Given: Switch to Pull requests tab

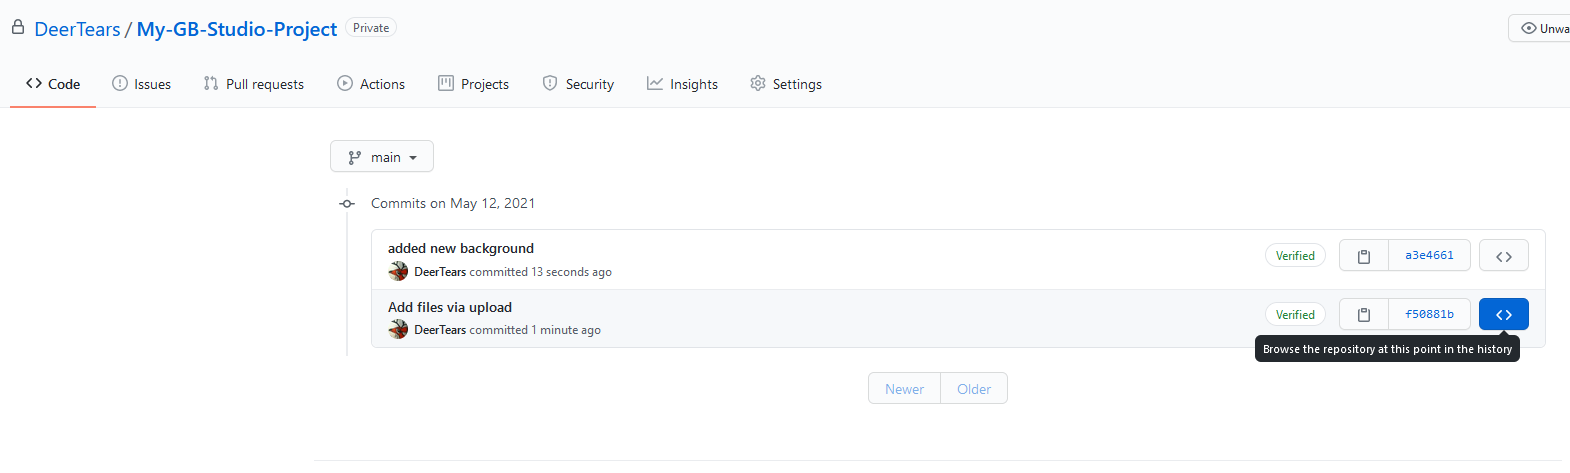Looking at the screenshot, I should click(253, 84).
